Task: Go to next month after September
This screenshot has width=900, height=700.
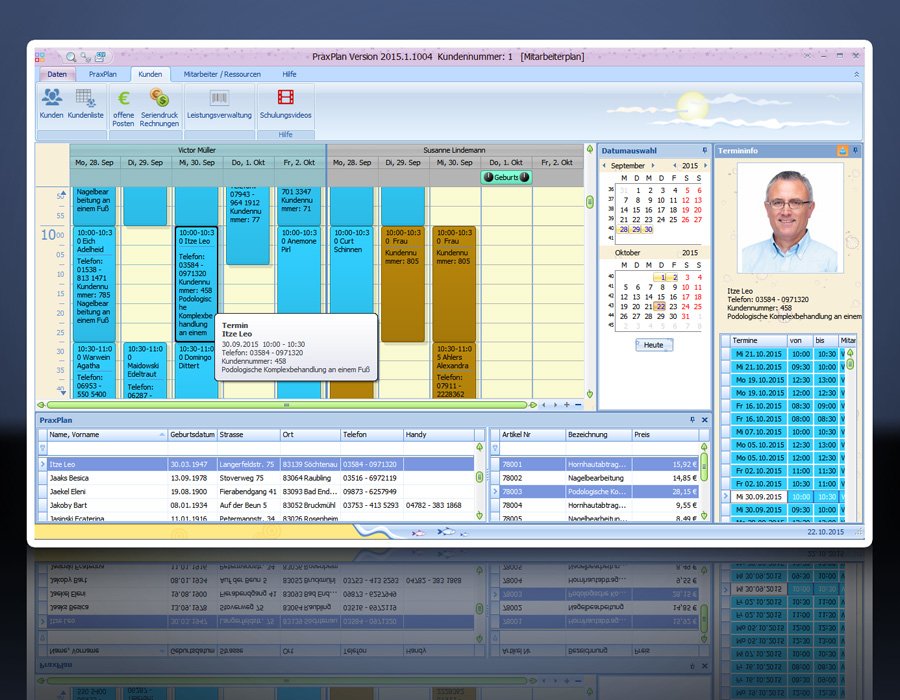Action: 653,165
